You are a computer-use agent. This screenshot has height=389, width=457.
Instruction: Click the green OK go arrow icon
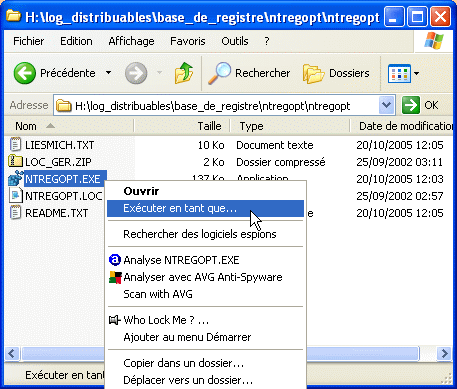(x=411, y=105)
